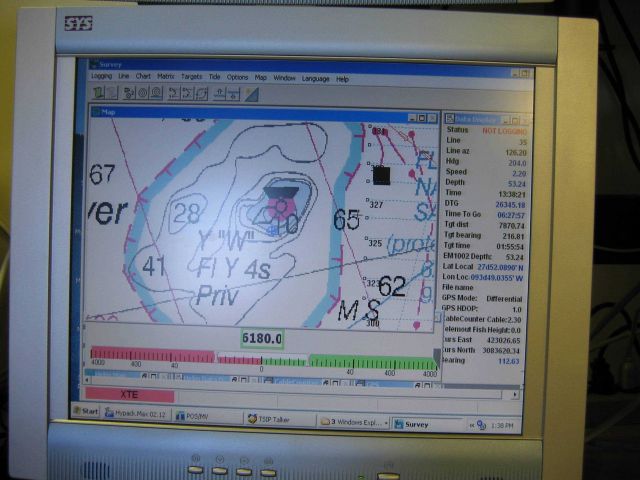Click the first line-arrow toolbar icon

(174, 93)
